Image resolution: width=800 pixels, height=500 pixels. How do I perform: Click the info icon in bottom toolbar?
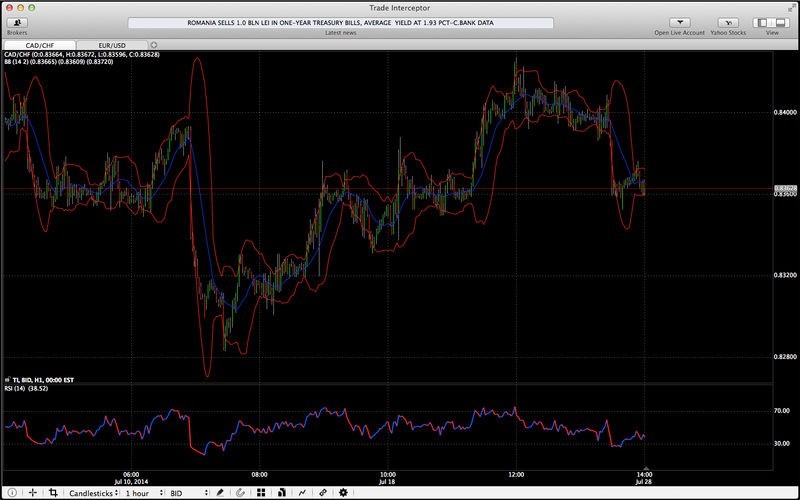click(11, 493)
